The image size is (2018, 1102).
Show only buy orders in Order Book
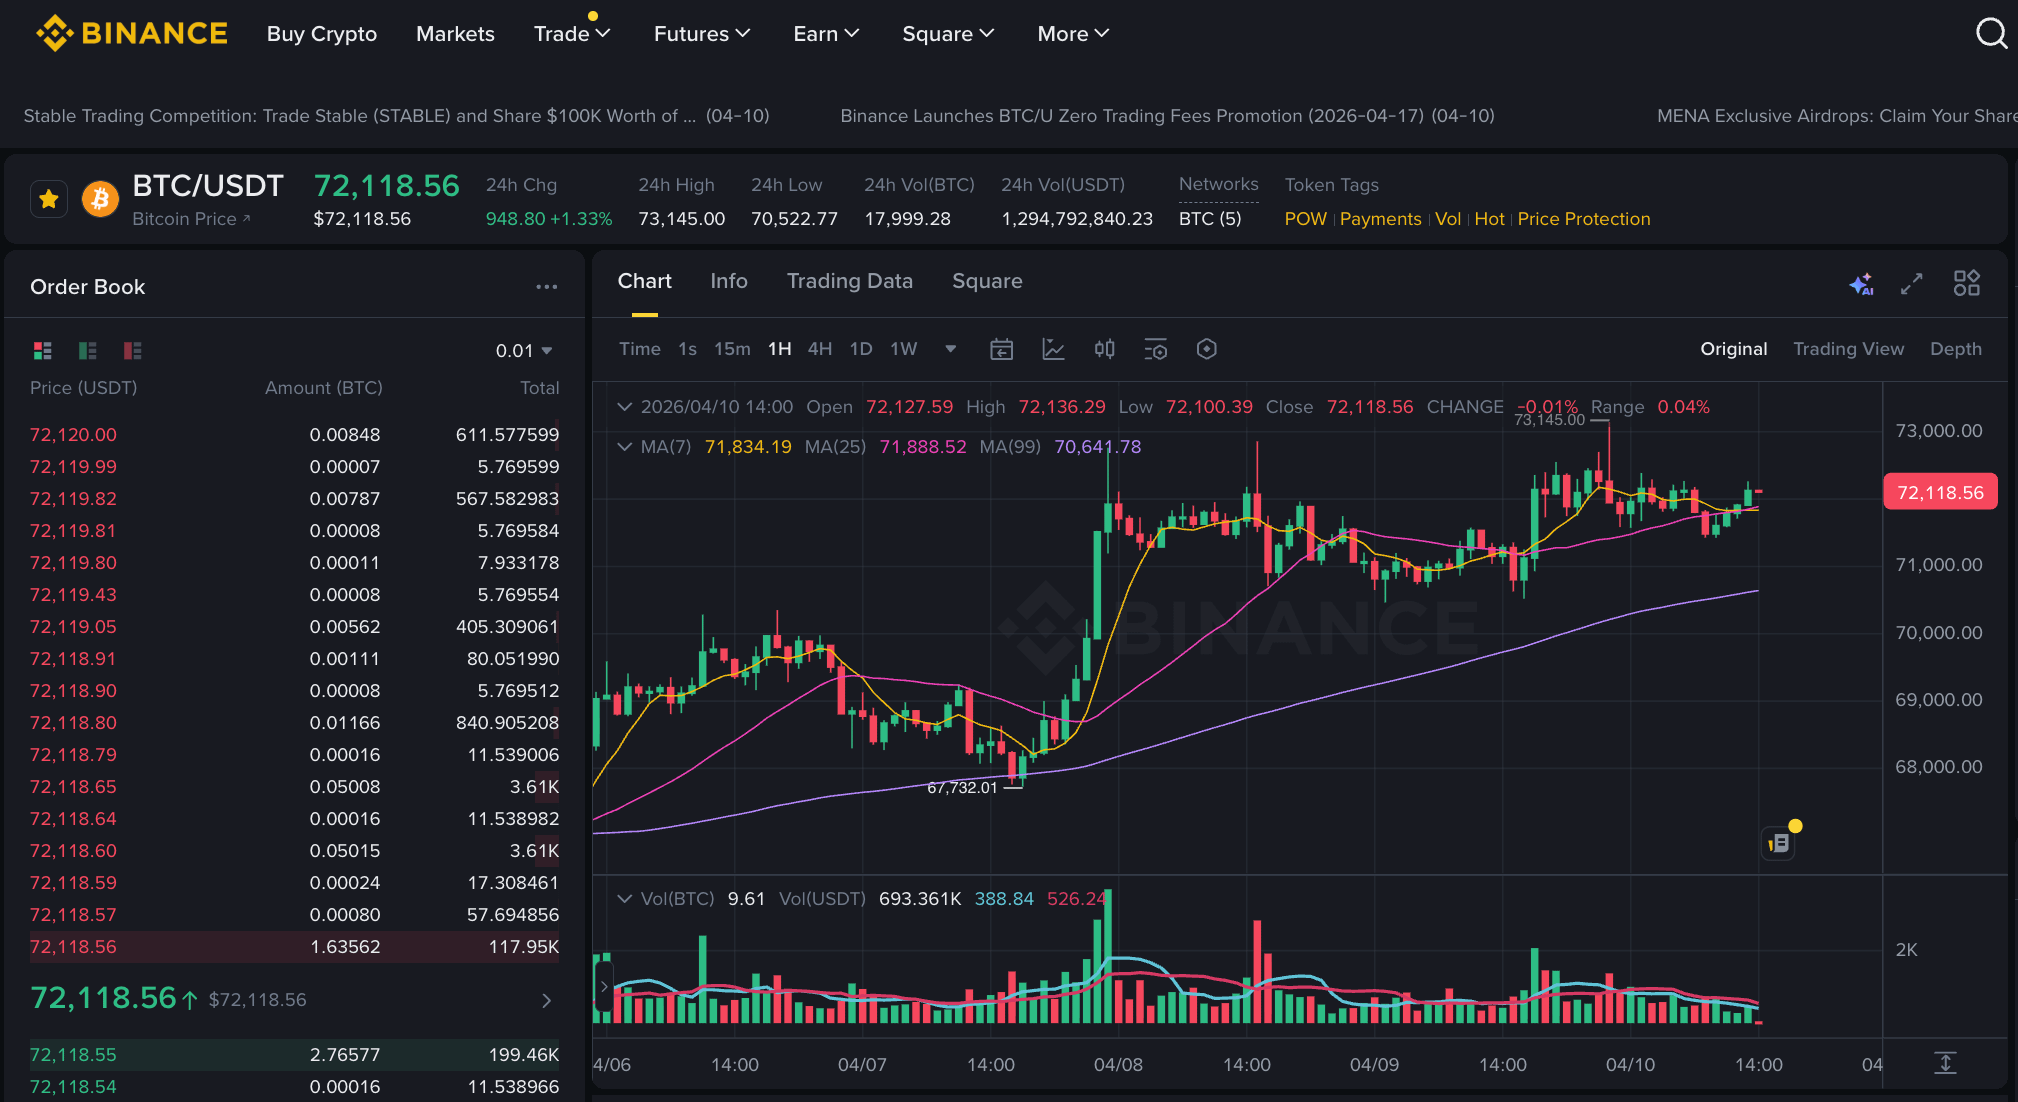tap(88, 351)
